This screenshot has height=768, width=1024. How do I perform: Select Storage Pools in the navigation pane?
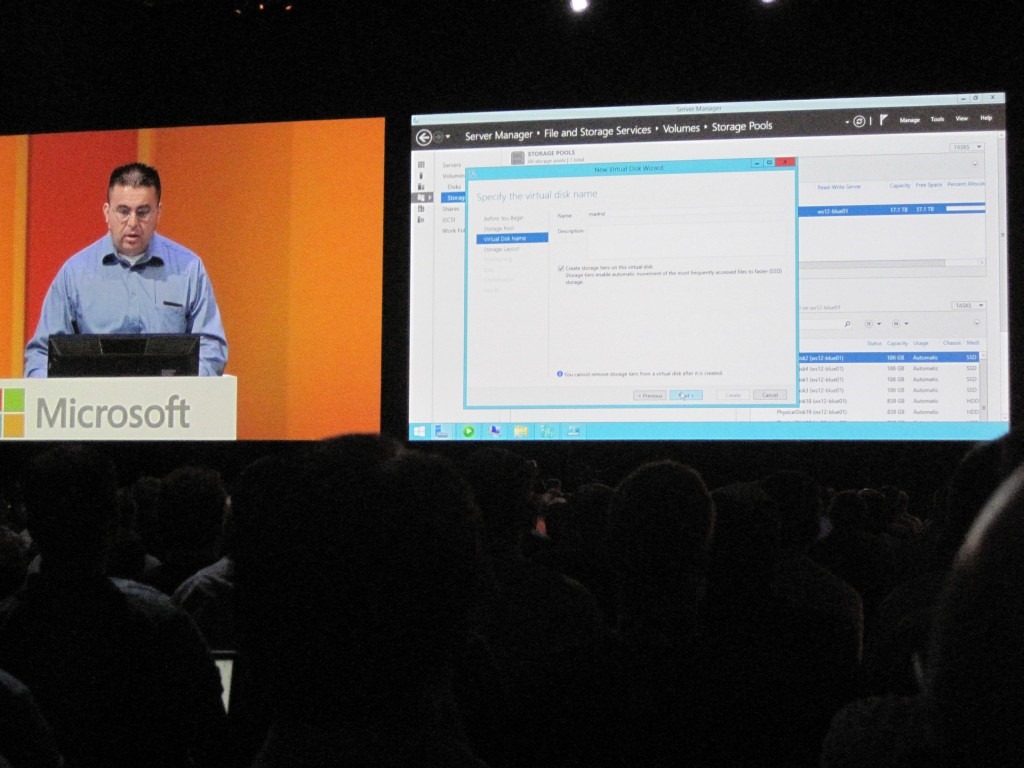453,197
